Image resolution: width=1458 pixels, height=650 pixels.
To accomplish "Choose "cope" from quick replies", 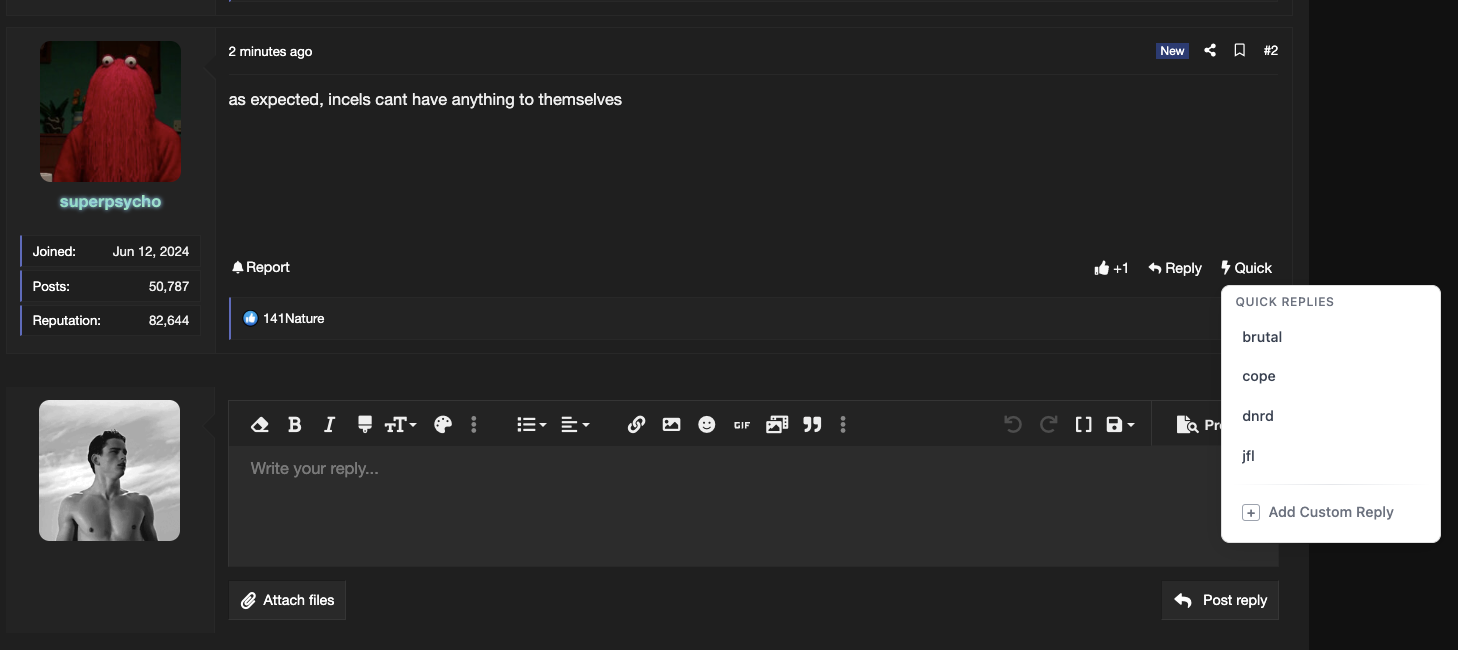I will tap(1259, 377).
